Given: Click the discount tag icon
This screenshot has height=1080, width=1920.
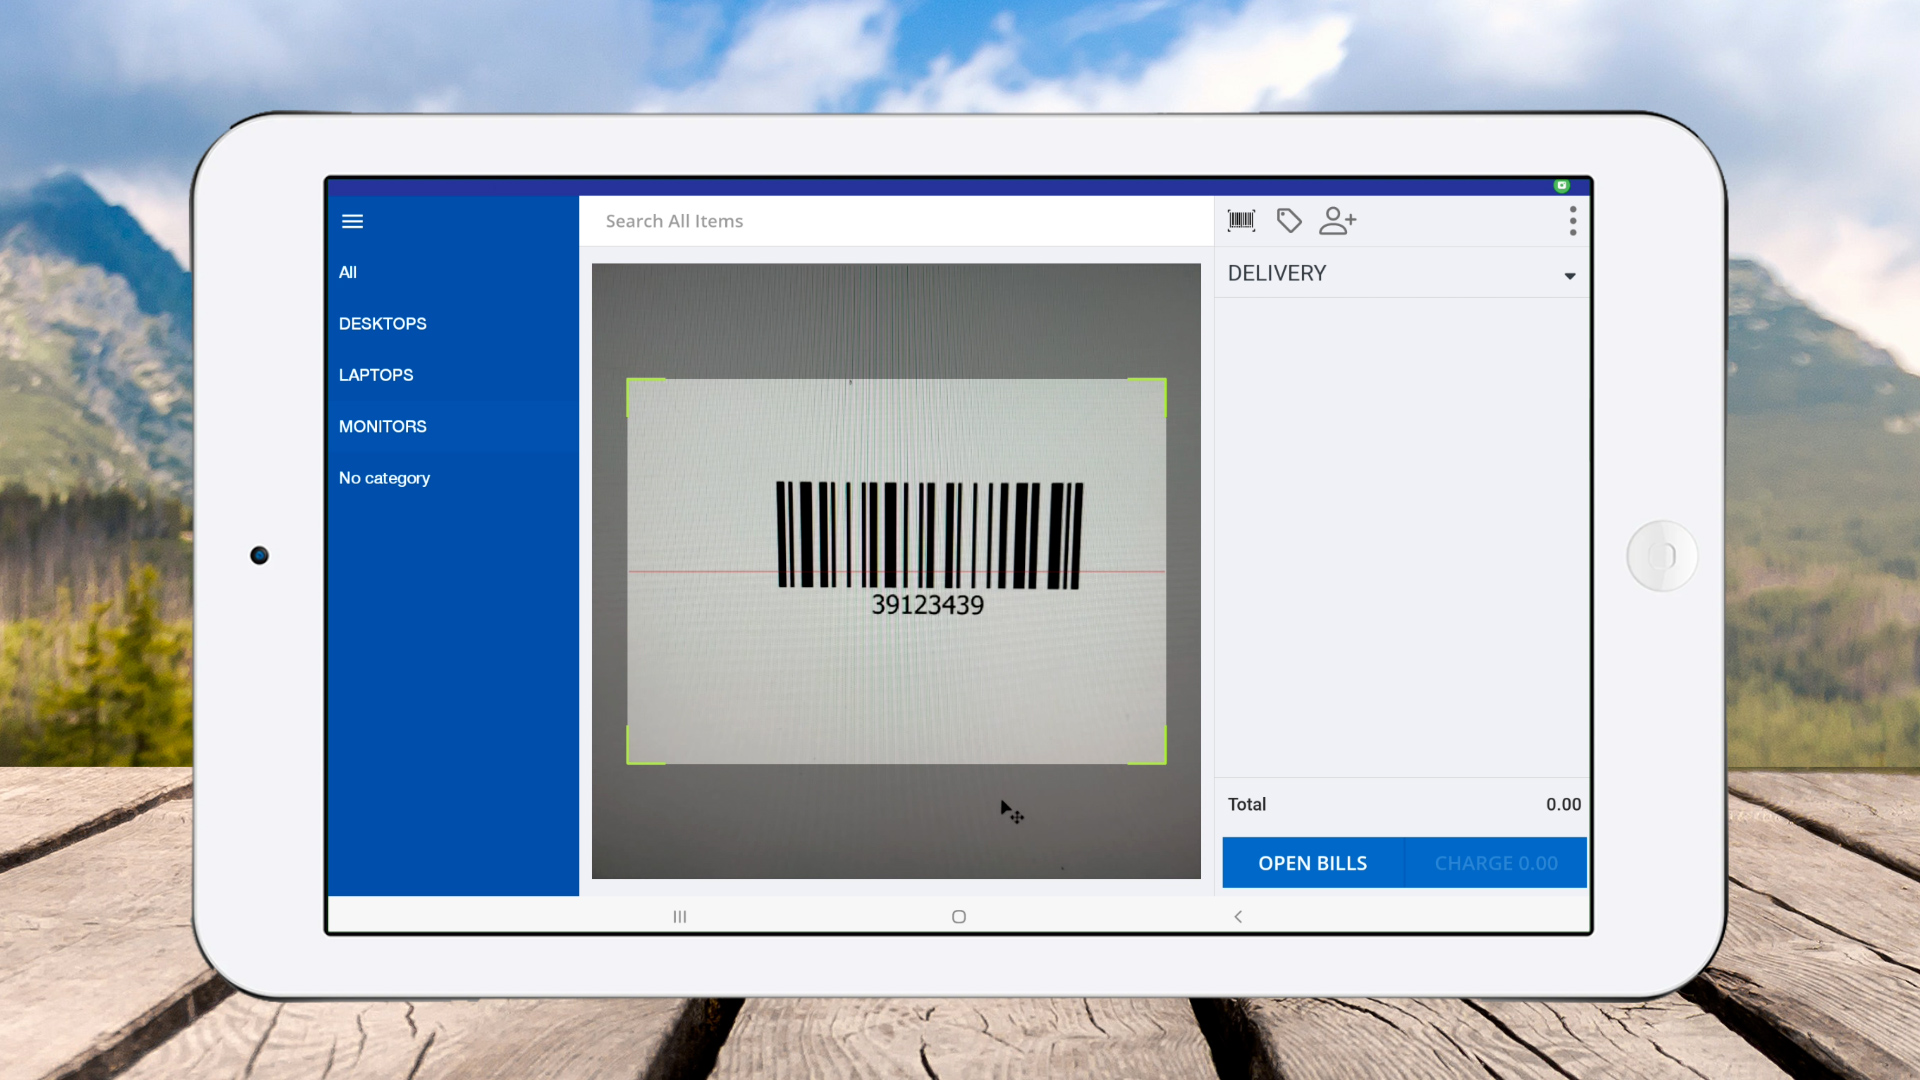Looking at the screenshot, I should point(1289,221).
